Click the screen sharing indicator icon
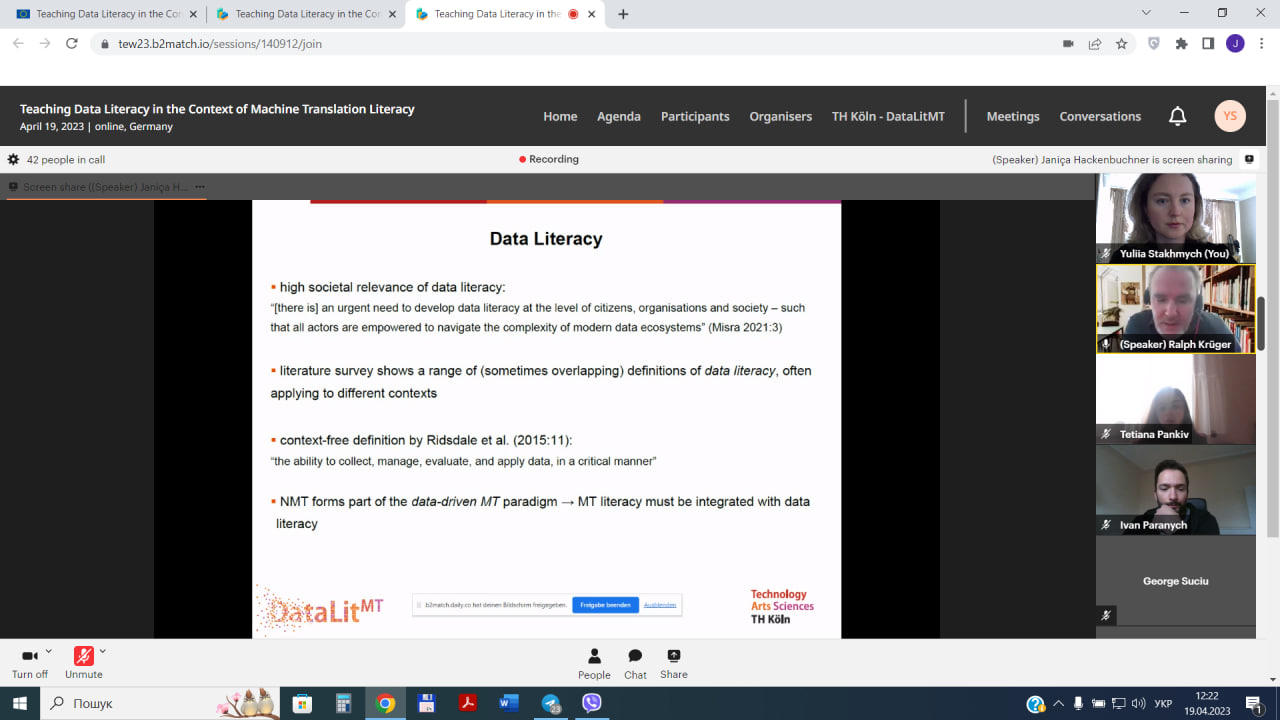Viewport: 1280px width, 720px height. pyautogui.click(x=1249, y=159)
